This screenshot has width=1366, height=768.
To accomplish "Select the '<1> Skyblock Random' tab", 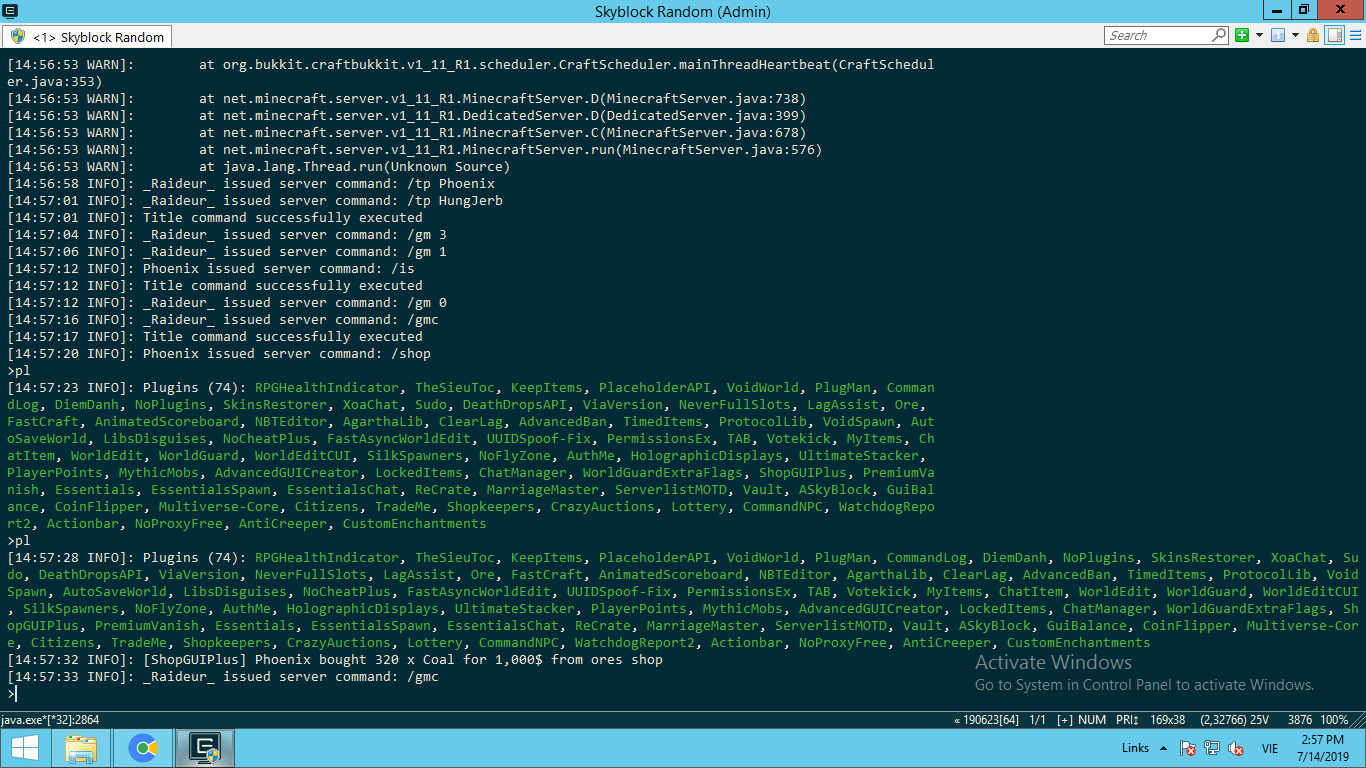I will pos(87,37).
